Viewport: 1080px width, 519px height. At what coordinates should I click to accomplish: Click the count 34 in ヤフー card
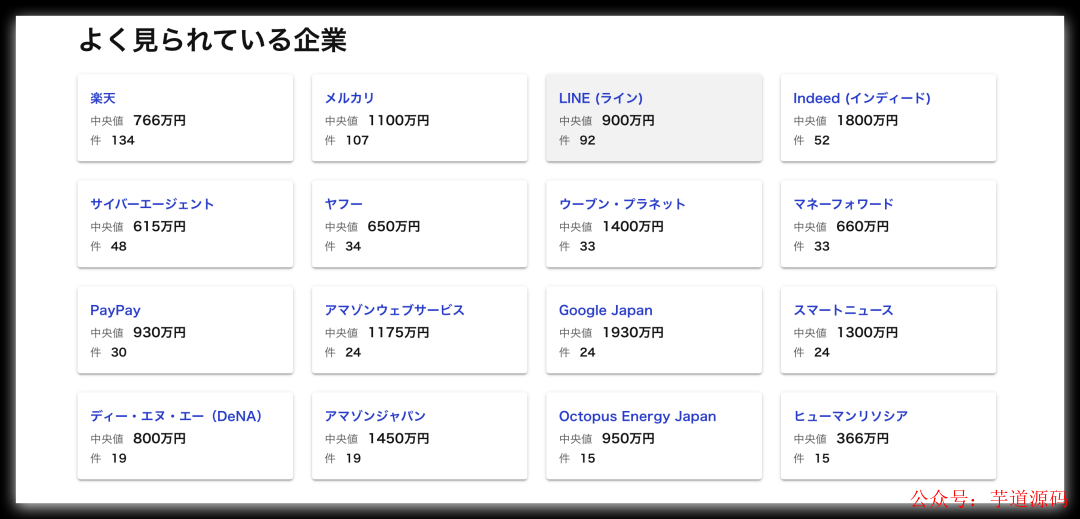pyautogui.click(x=353, y=246)
